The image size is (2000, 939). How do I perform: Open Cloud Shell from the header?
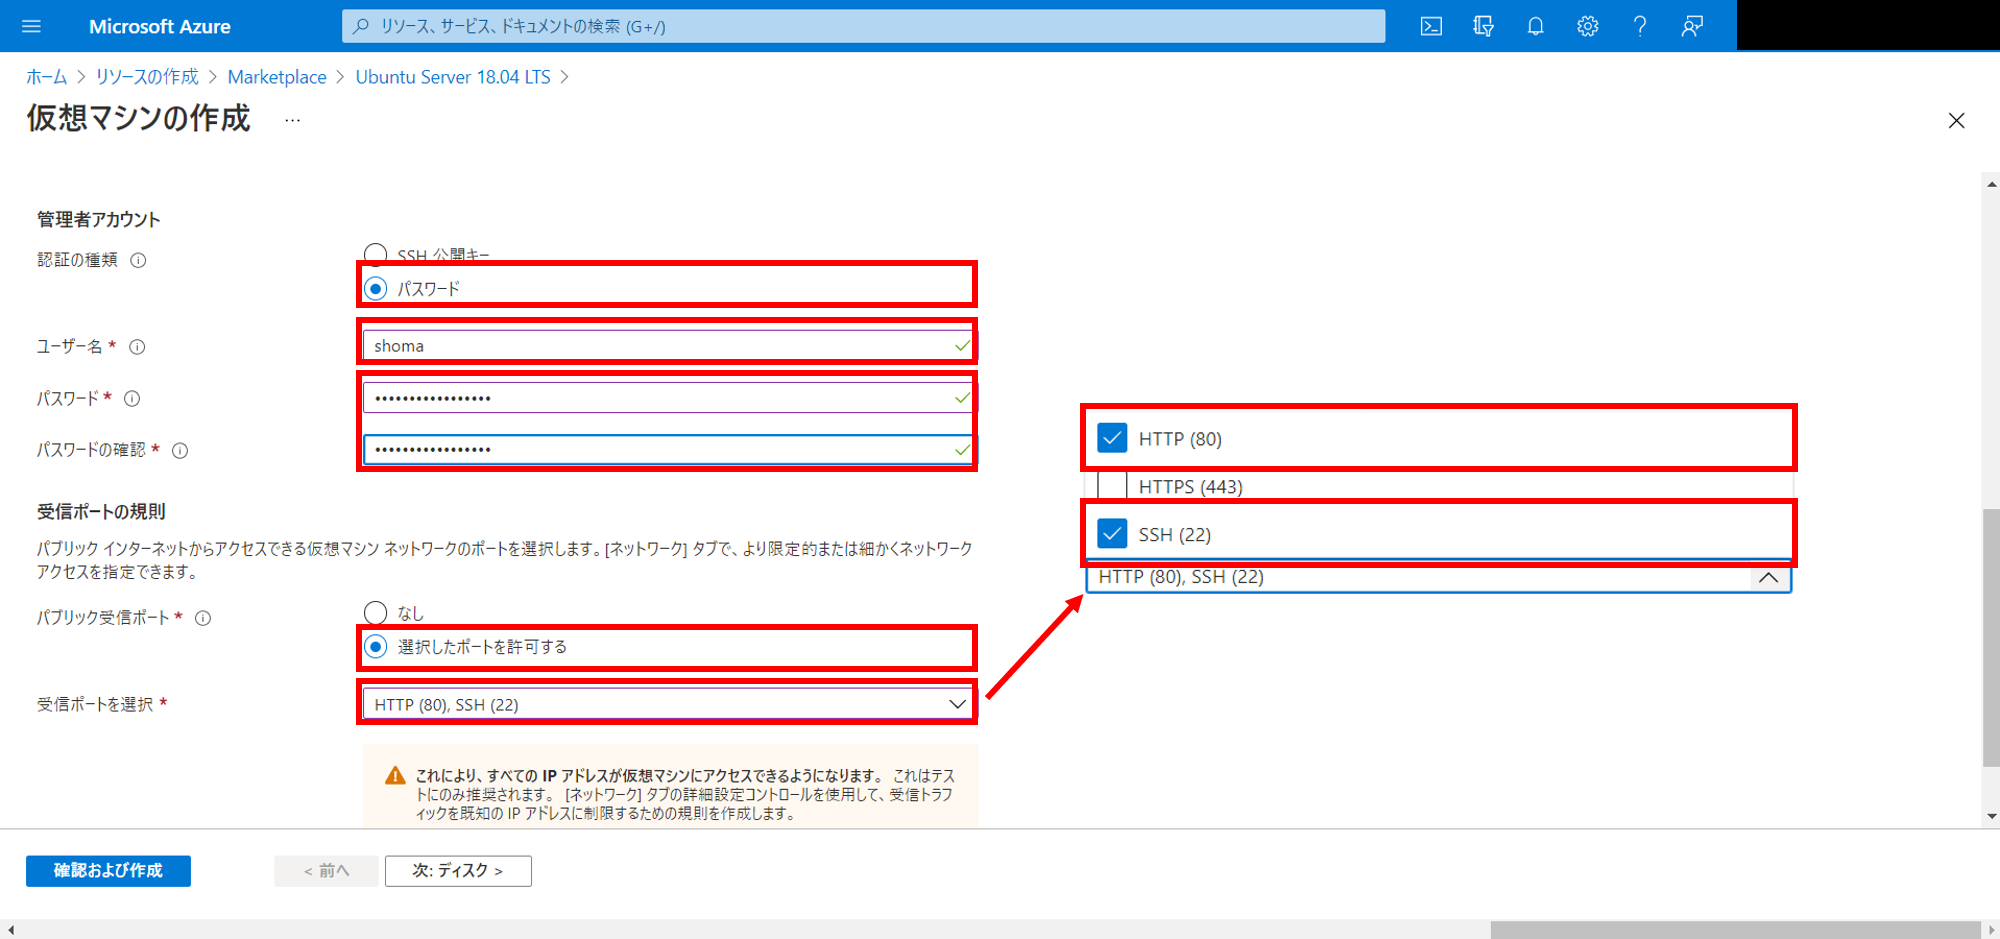1431,26
